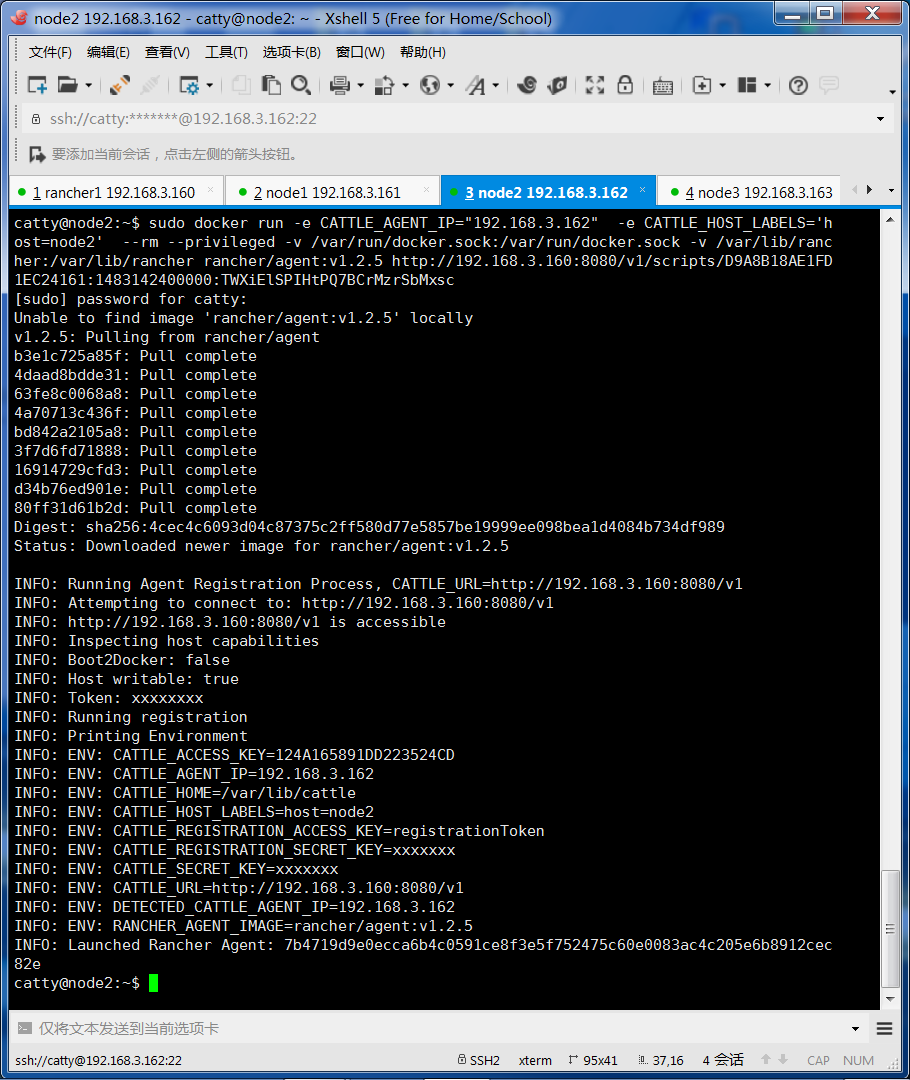Click the terminal scrollbar up arrow

pos(890,220)
